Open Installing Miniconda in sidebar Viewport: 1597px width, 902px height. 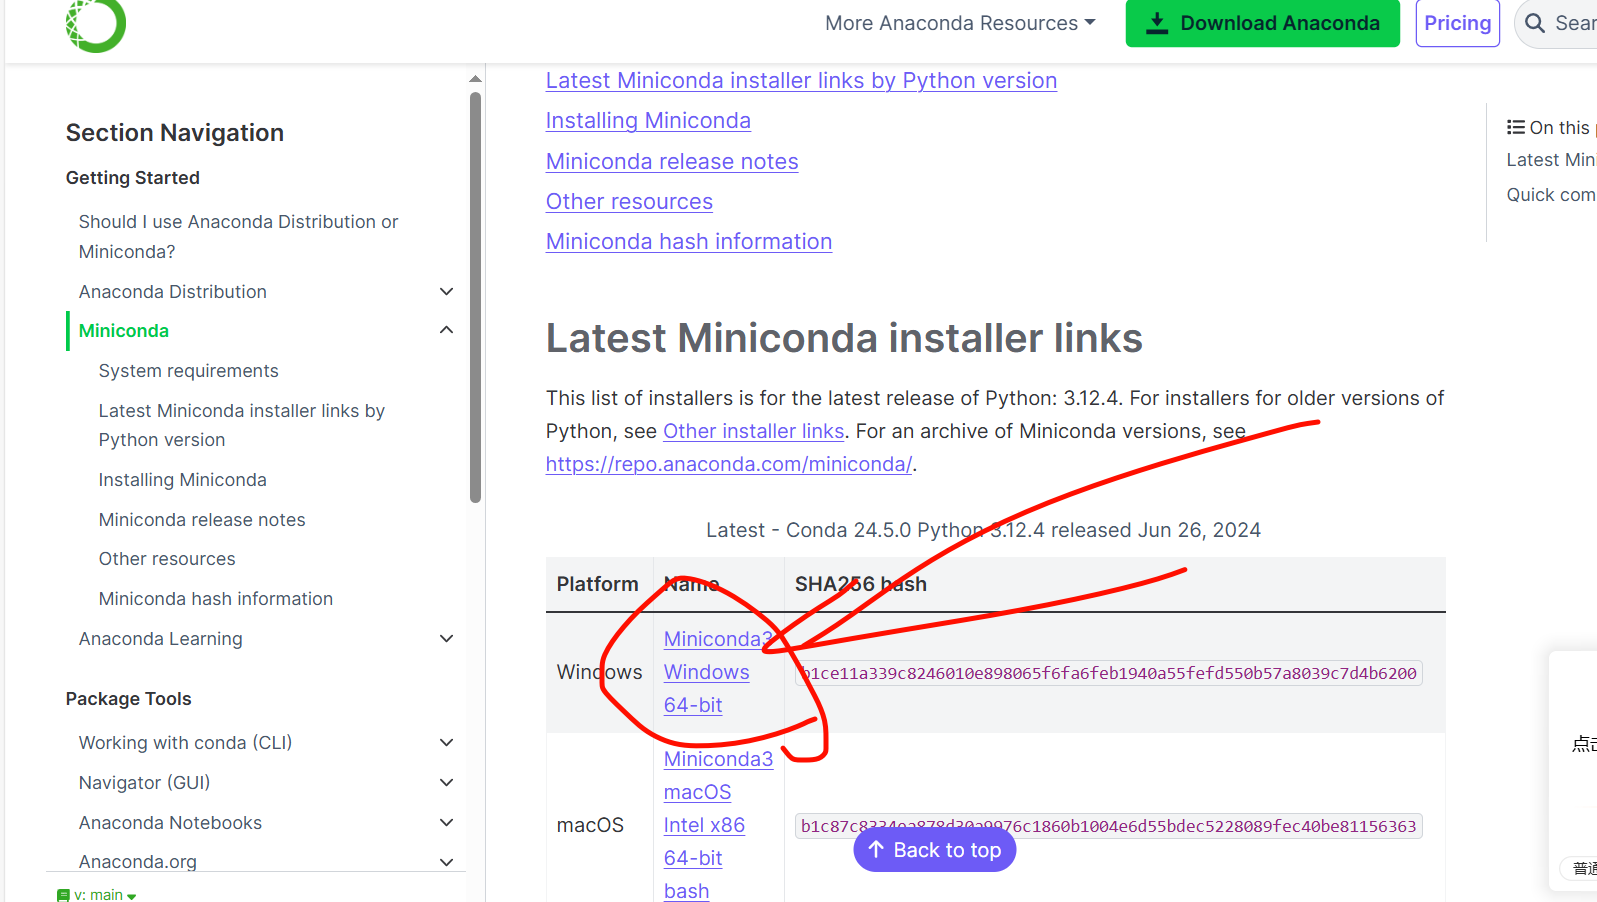pyautogui.click(x=182, y=479)
